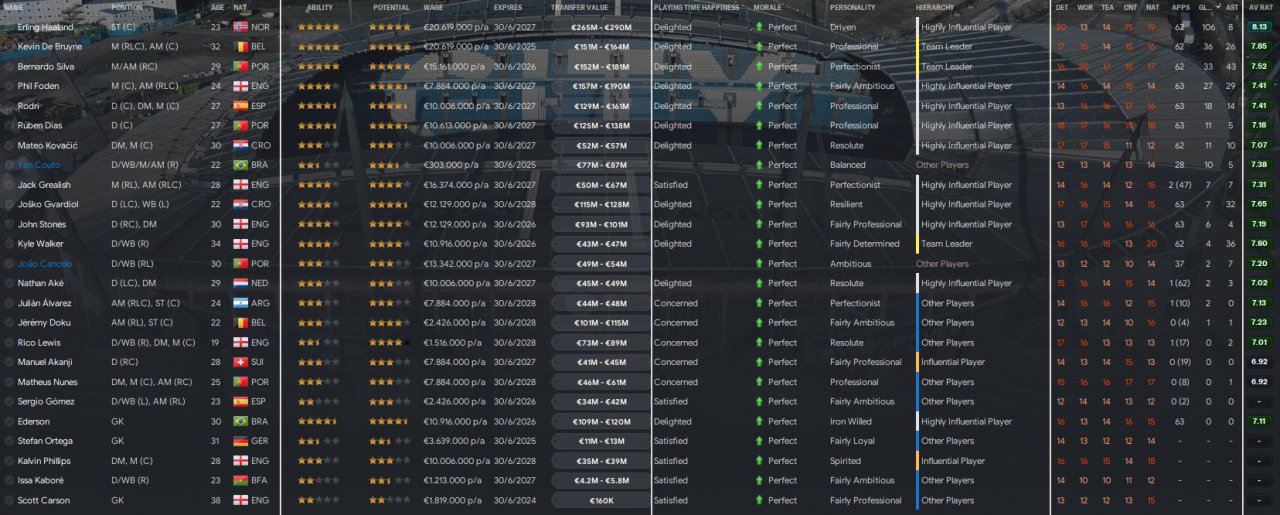Click Switzerland flag in Manuel Akanji's row
The width and height of the screenshot is (1280, 515).
pyautogui.click(x=240, y=362)
